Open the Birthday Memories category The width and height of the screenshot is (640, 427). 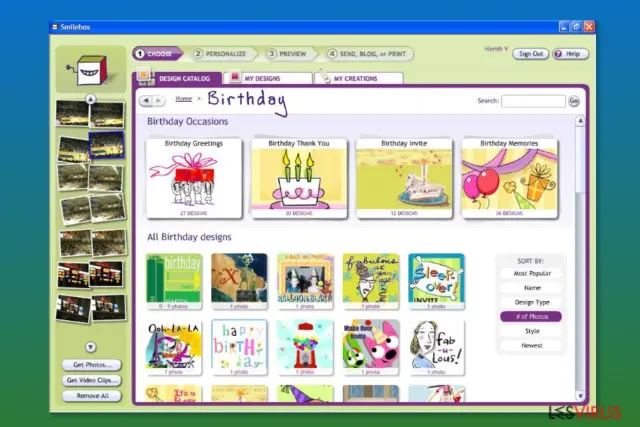509,178
